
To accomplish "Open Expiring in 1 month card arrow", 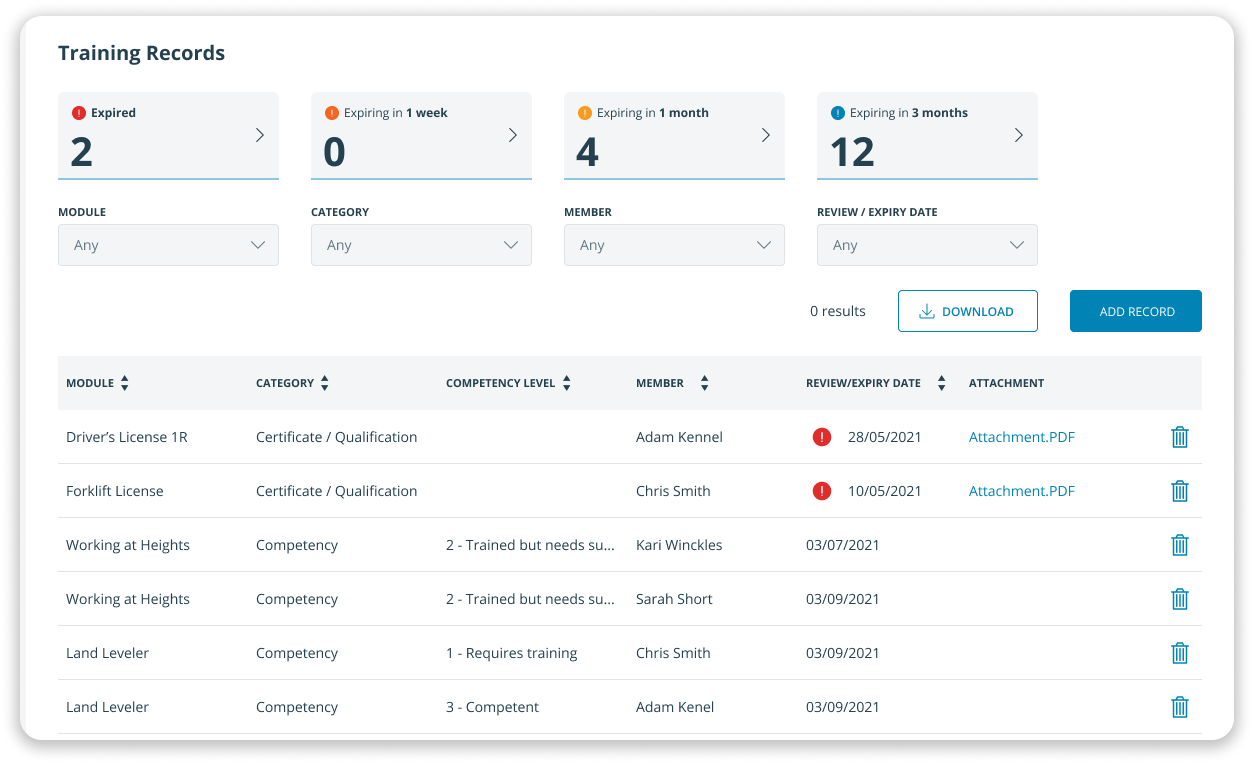I will pos(766,135).
